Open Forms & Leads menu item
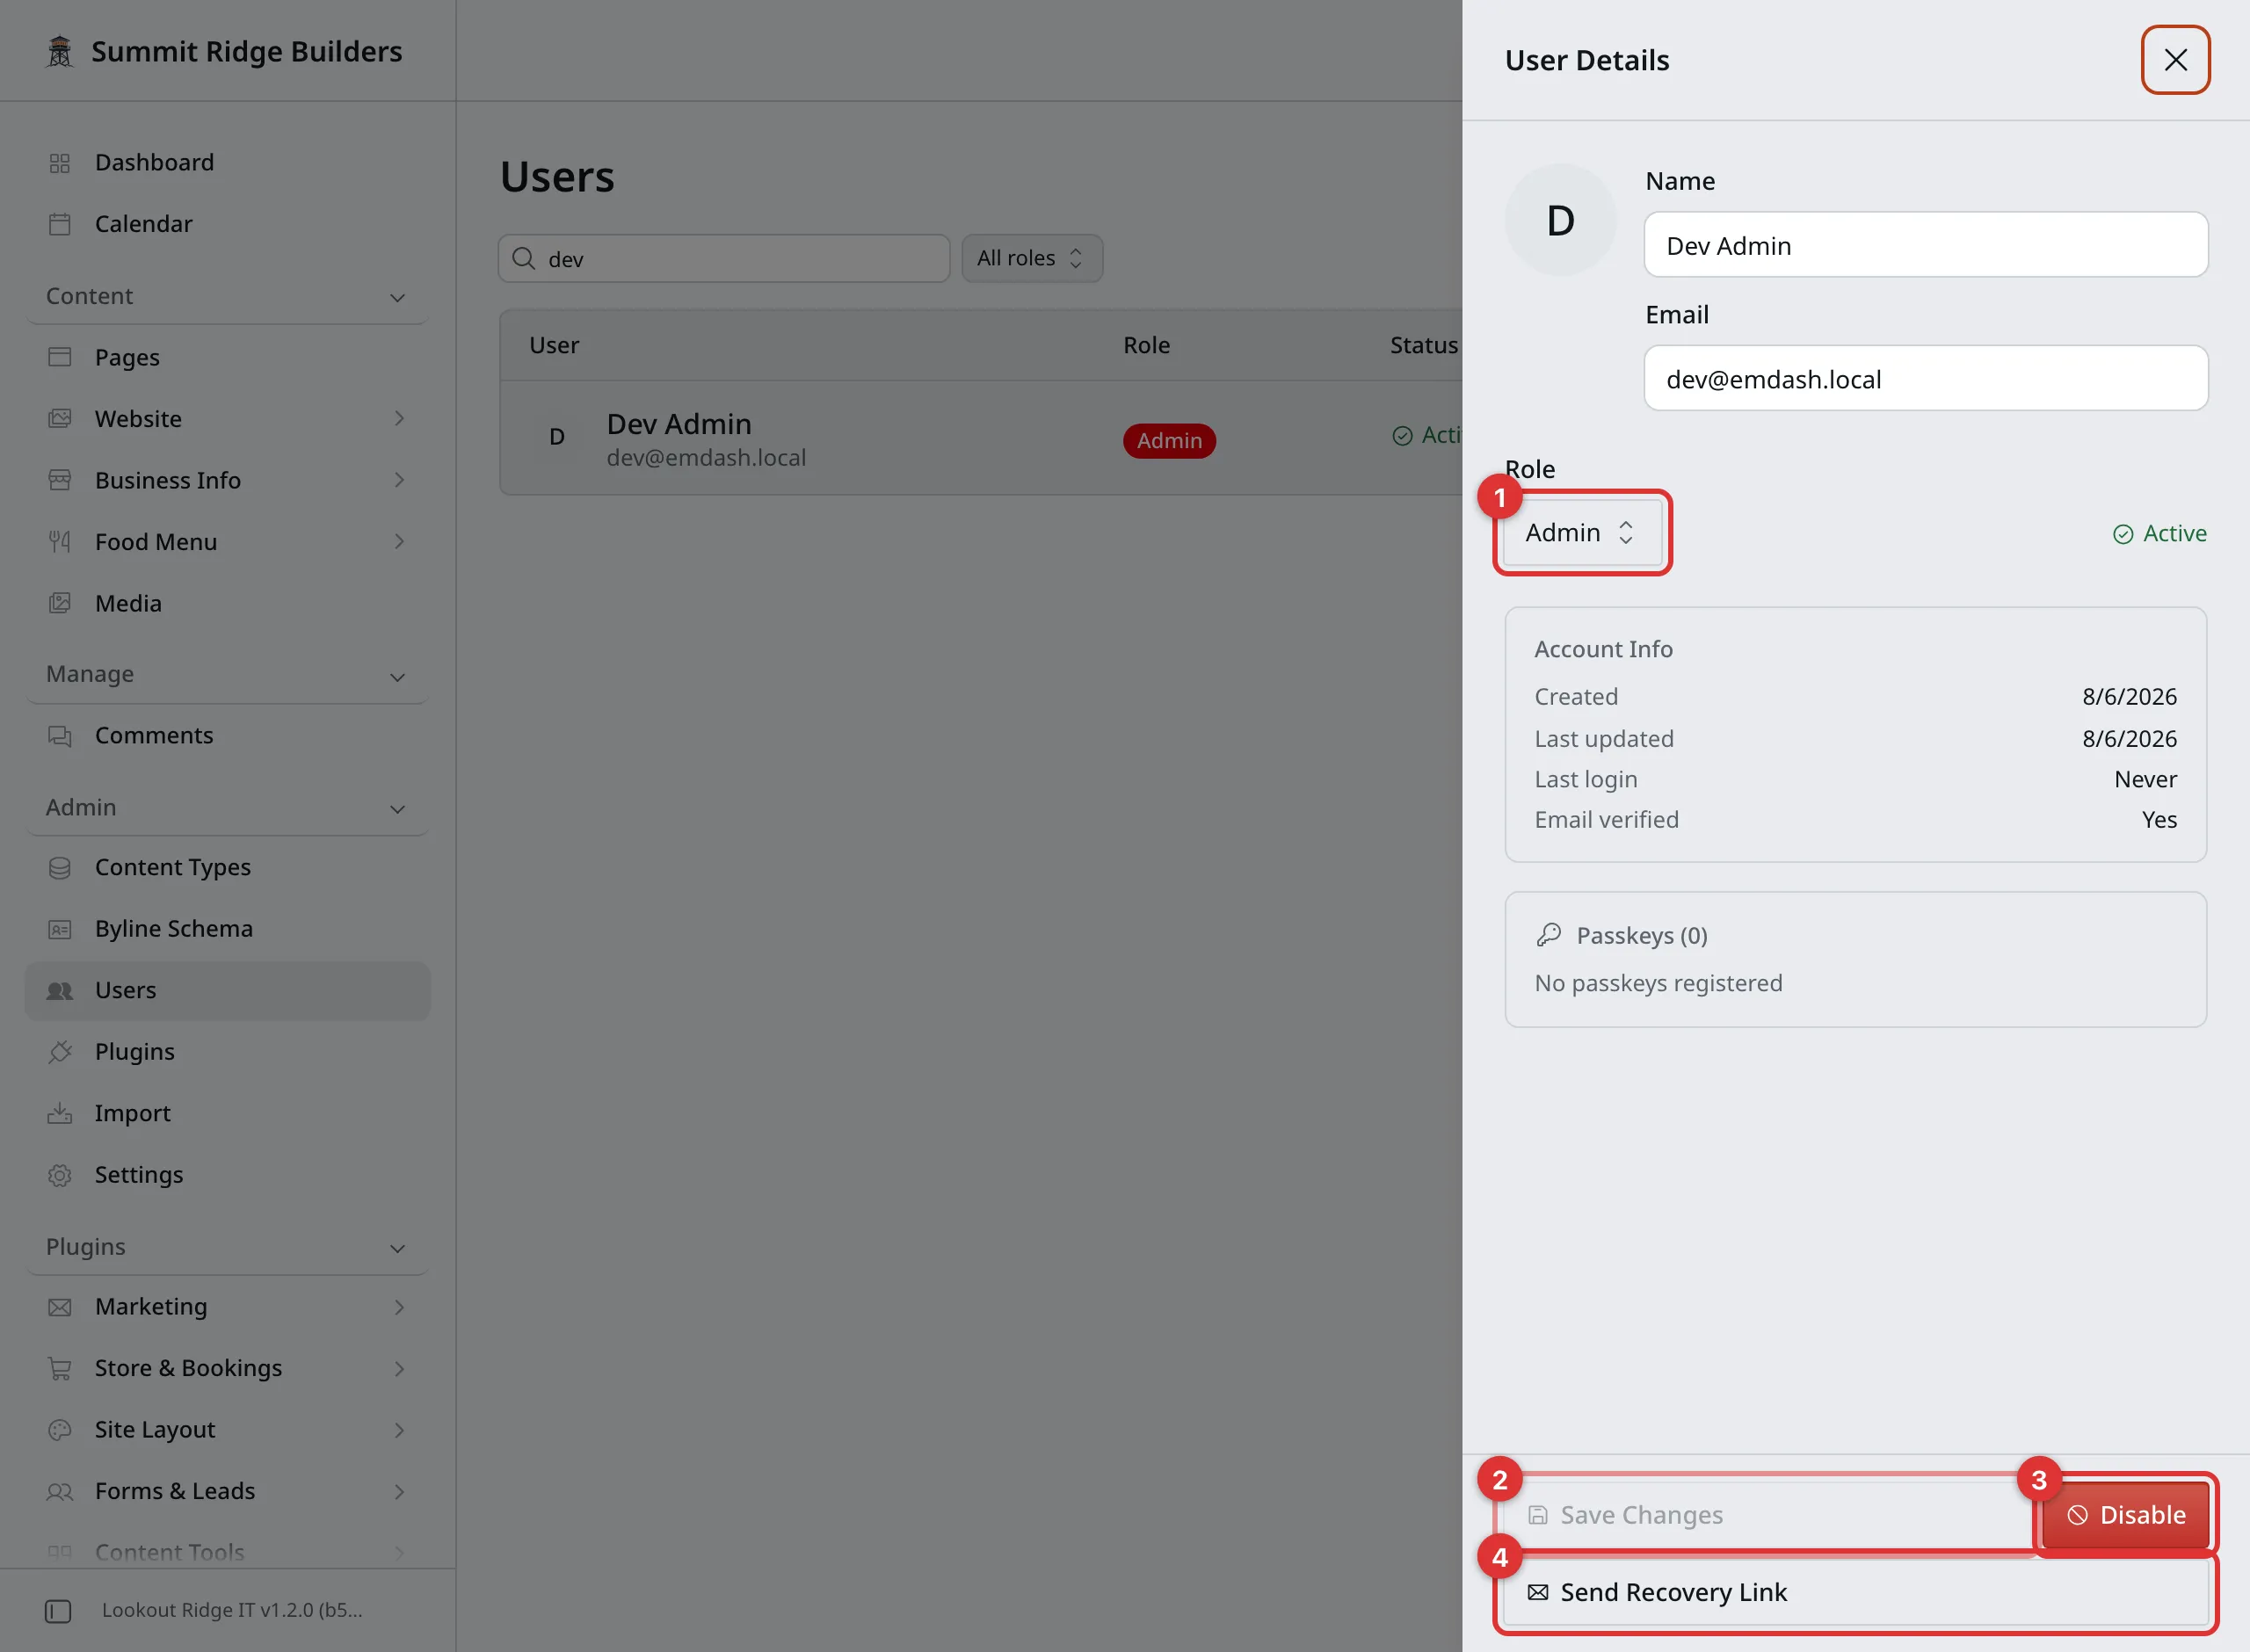The width and height of the screenshot is (2250, 1652). (x=227, y=1491)
